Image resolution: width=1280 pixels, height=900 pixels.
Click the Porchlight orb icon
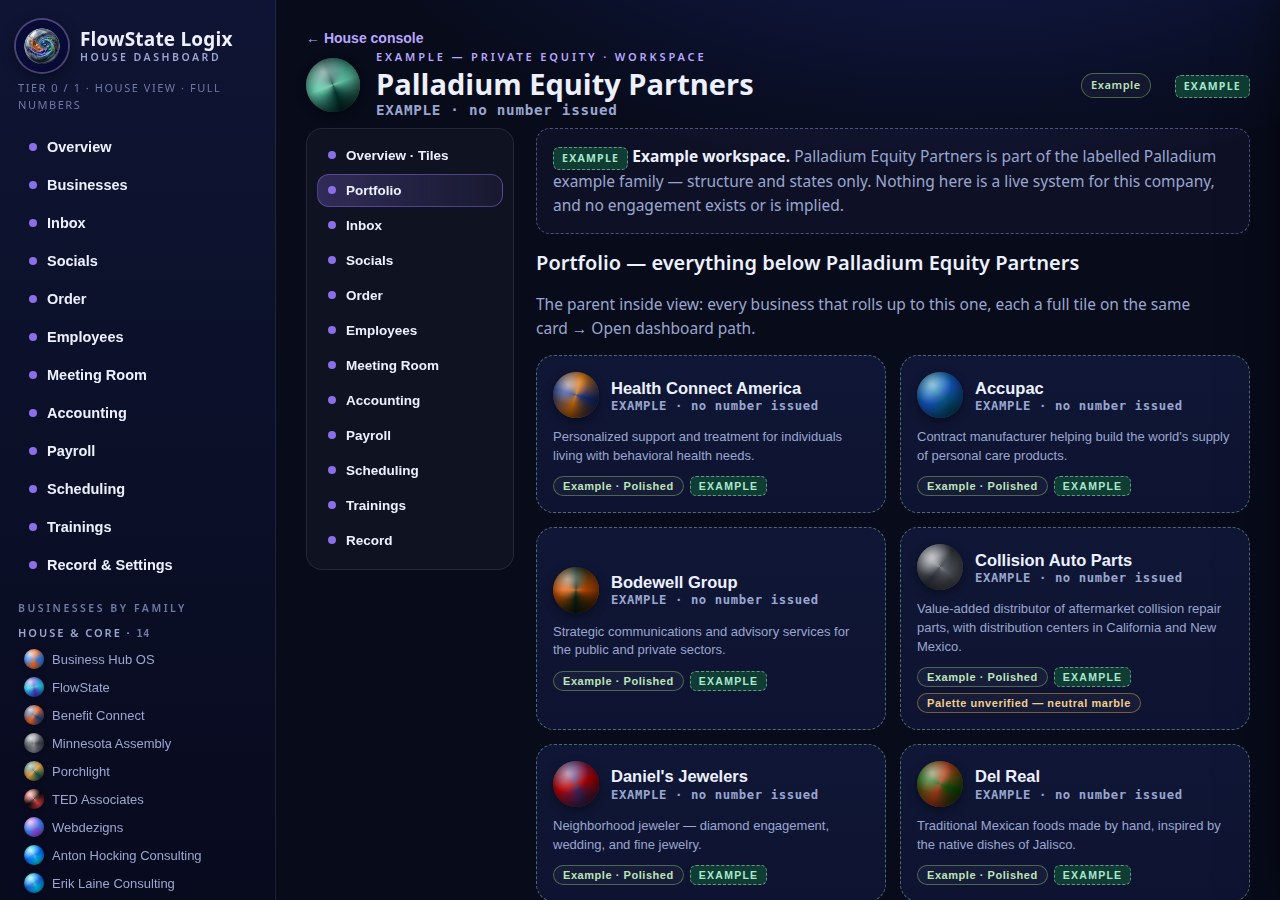tap(34, 771)
